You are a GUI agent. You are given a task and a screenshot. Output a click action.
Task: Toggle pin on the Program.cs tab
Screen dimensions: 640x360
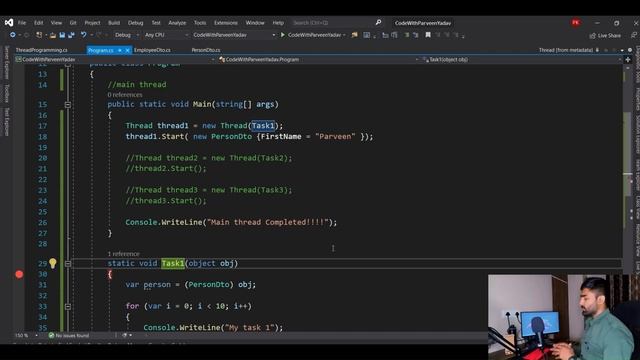click(x=120, y=50)
